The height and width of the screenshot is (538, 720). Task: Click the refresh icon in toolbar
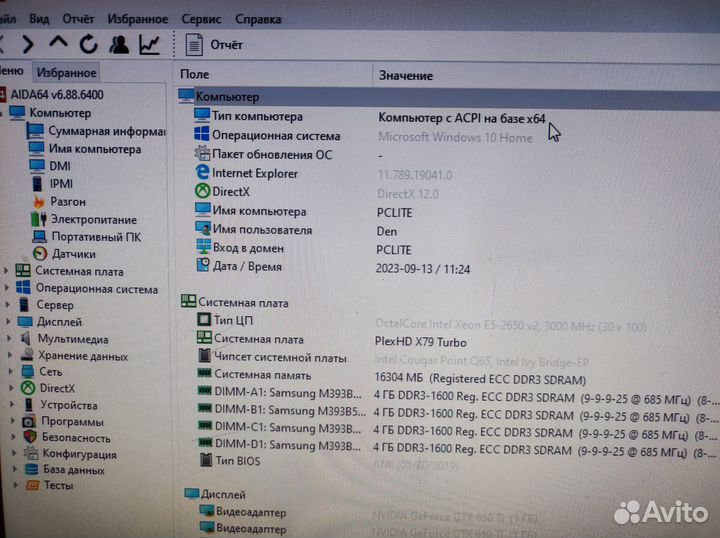pyautogui.click(x=88, y=45)
